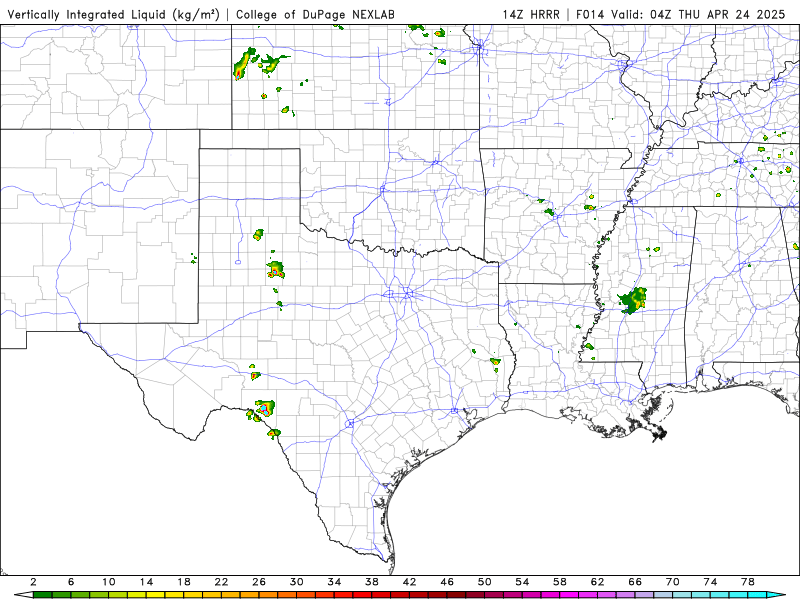Click the legend value '74'
Image resolution: width=800 pixels, height=600 pixels.
click(710, 582)
